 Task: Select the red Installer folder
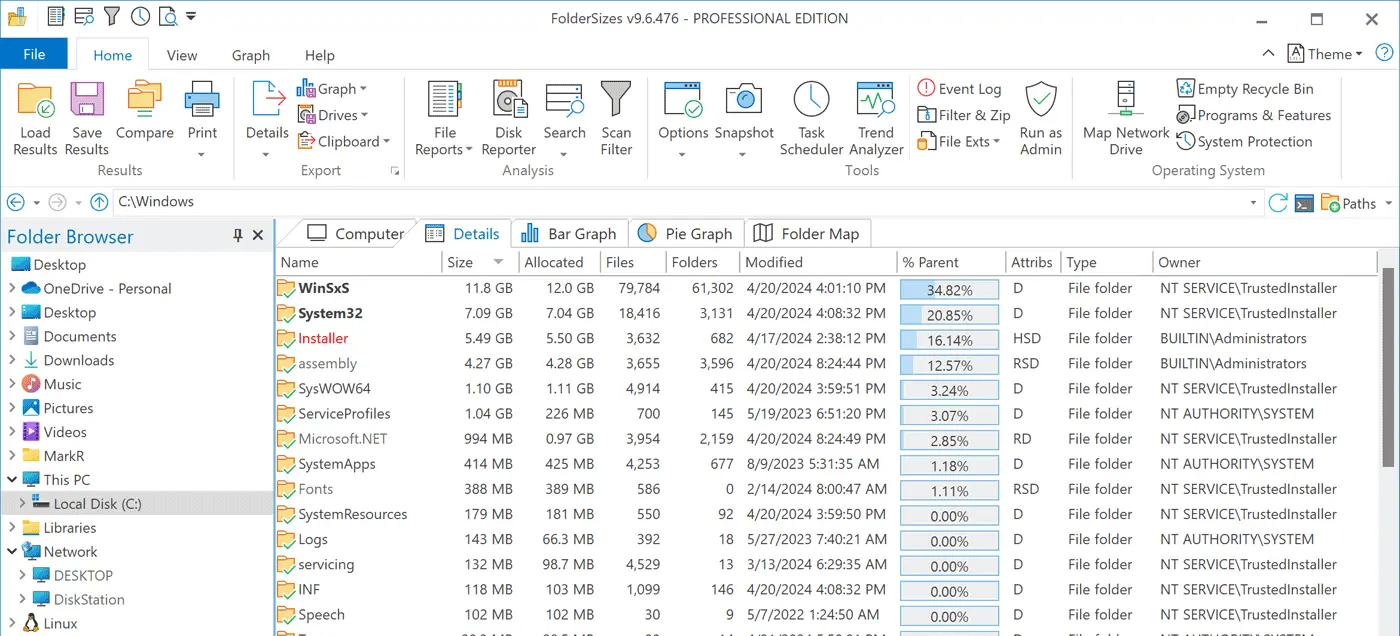click(323, 338)
